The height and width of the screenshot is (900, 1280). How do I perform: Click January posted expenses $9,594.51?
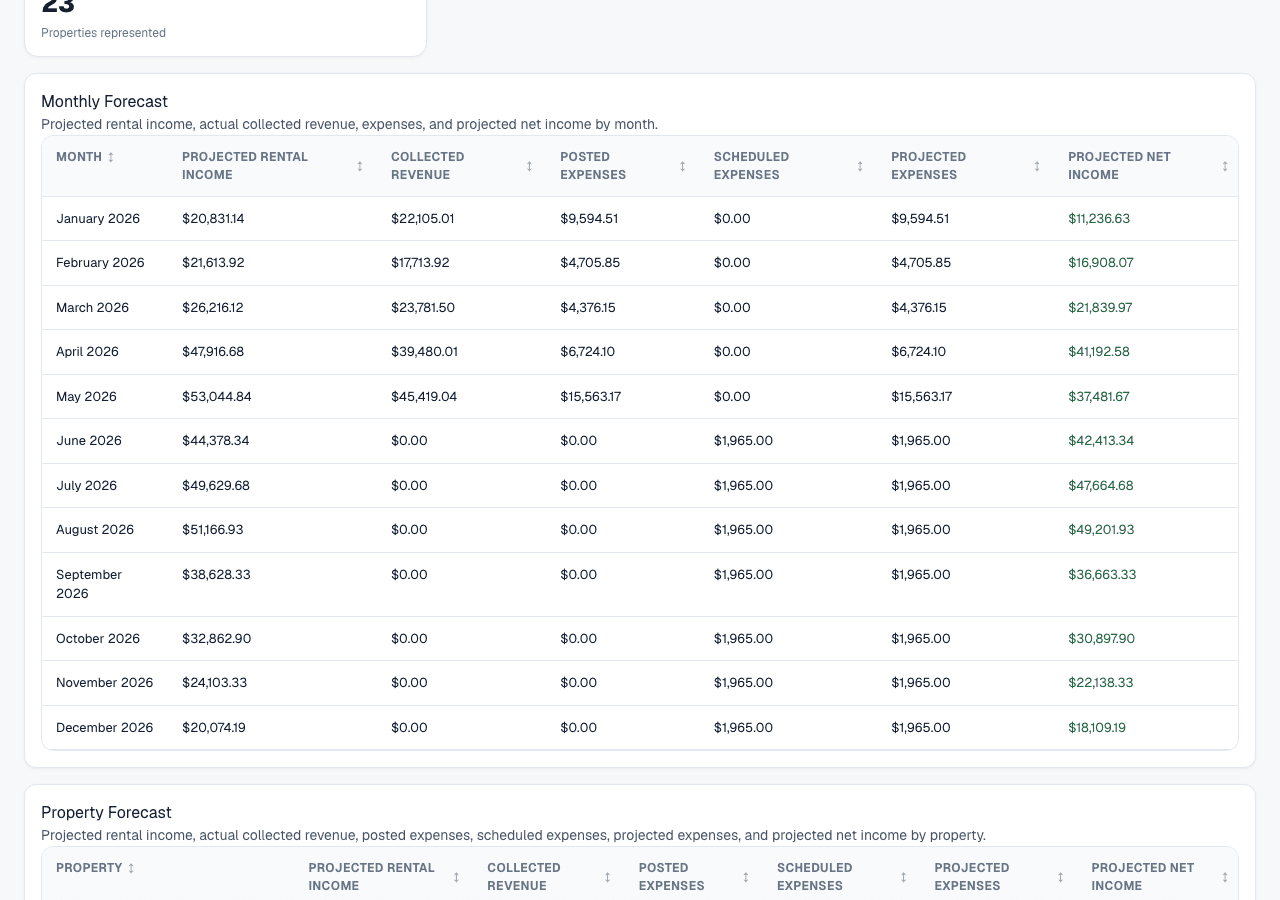(x=589, y=219)
